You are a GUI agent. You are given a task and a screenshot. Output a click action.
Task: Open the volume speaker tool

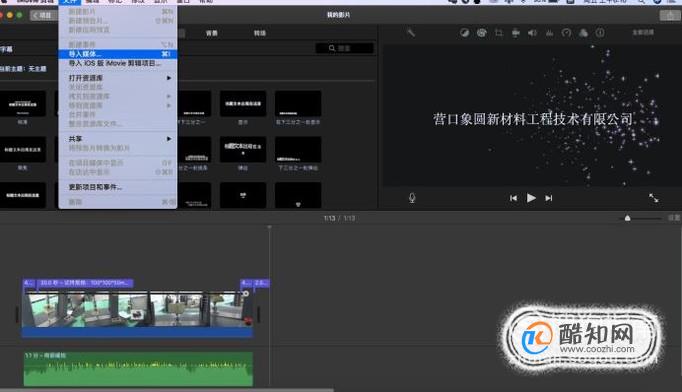click(x=532, y=33)
